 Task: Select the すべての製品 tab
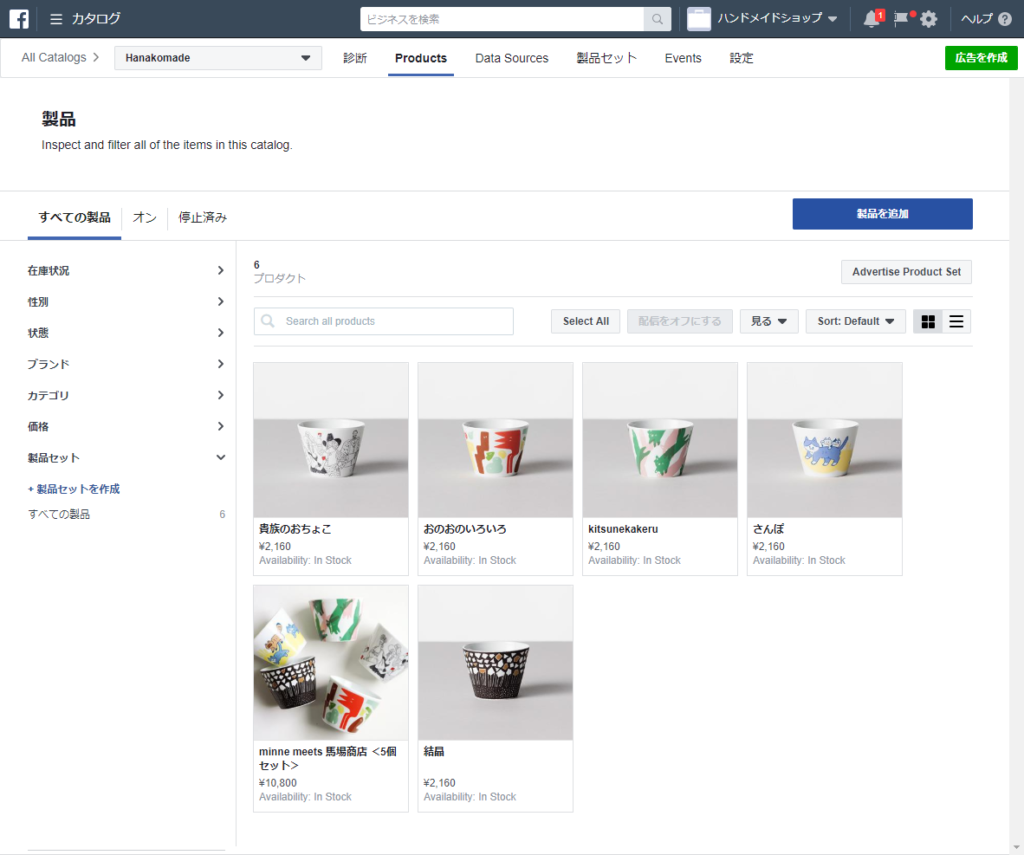pos(74,218)
